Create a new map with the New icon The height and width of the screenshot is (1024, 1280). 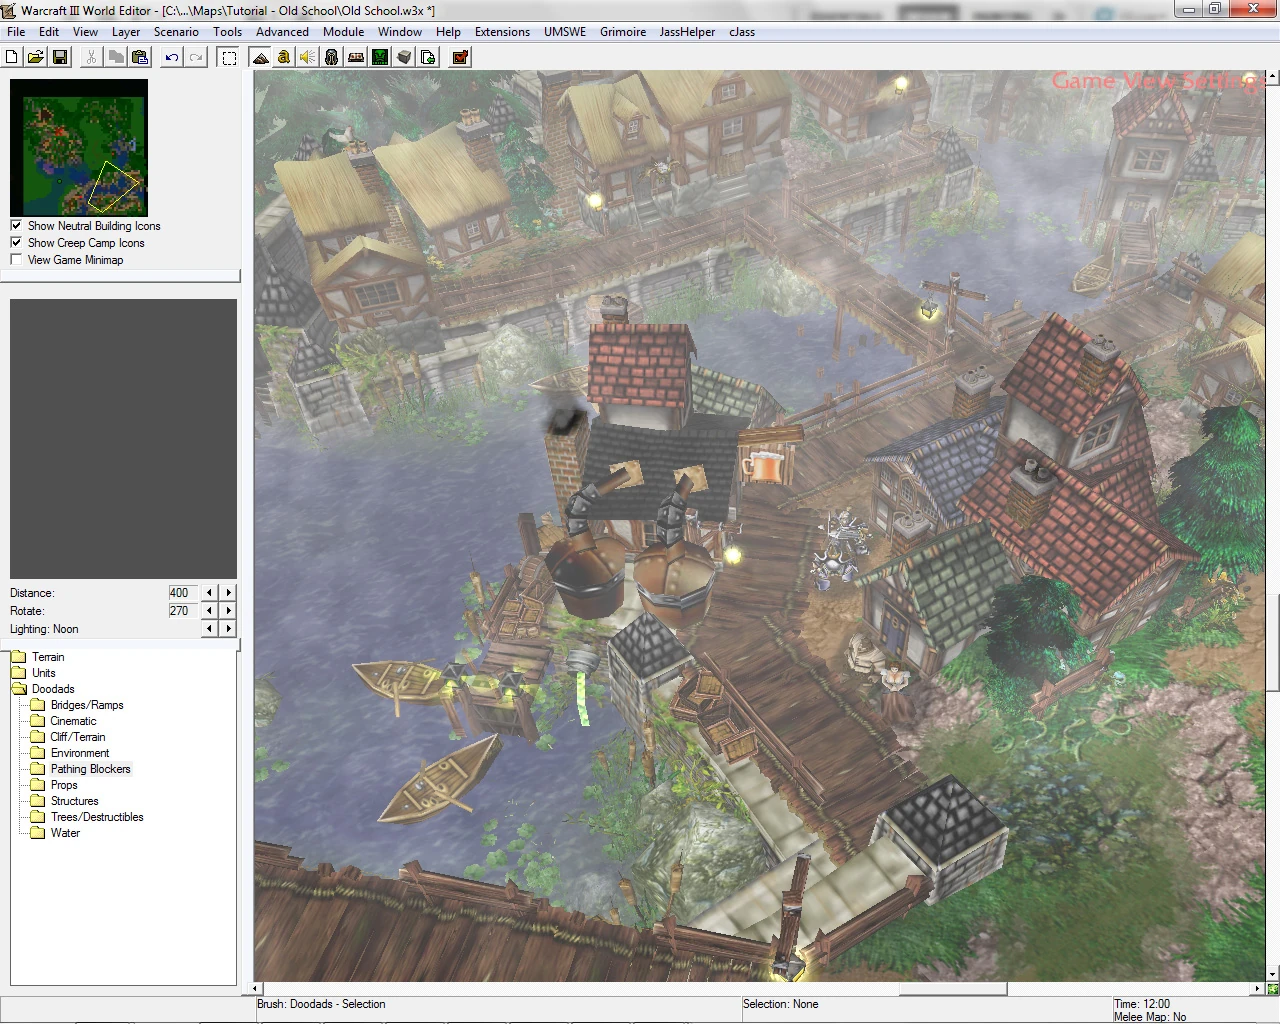pos(12,57)
